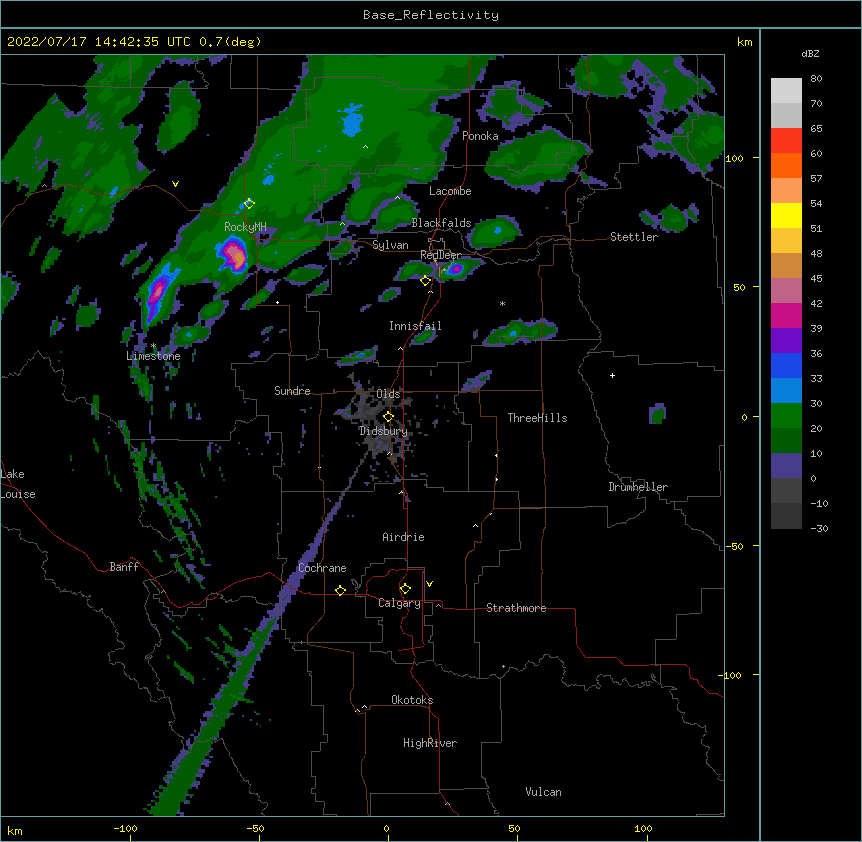
Task: Select the white plus marker north of Drumheller
Action: [x=612, y=375]
